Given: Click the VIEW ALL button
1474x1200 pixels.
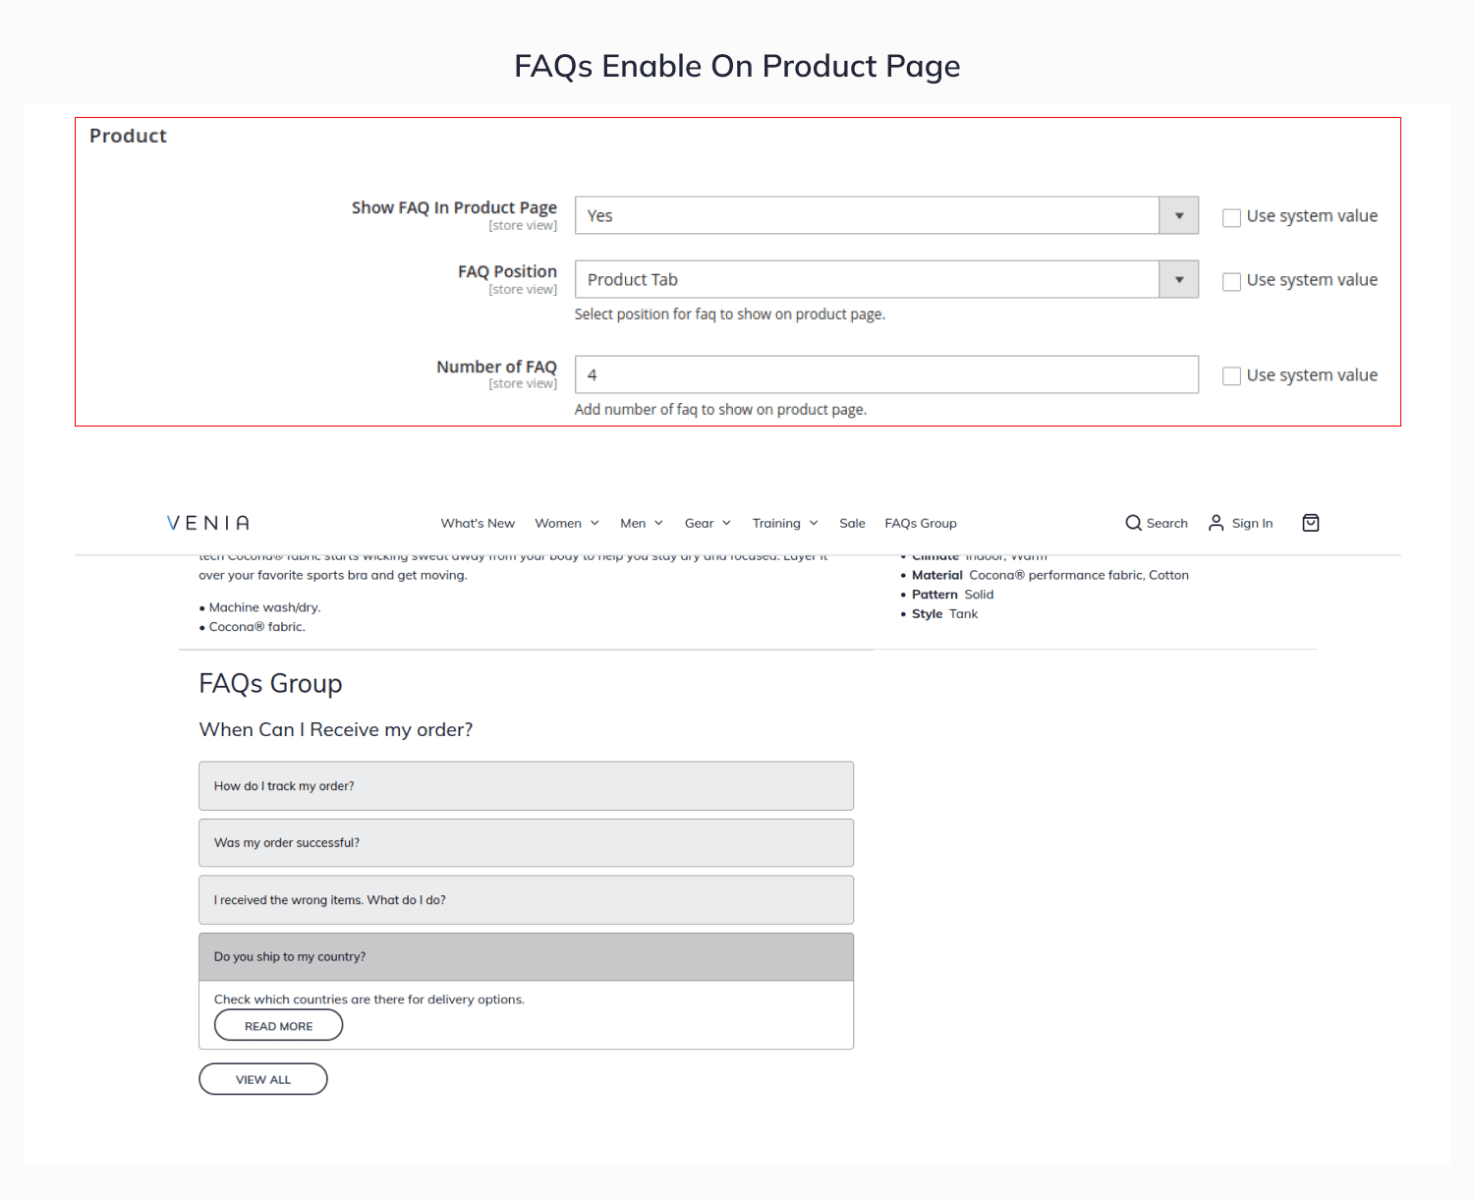Looking at the screenshot, I should point(263,1079).
